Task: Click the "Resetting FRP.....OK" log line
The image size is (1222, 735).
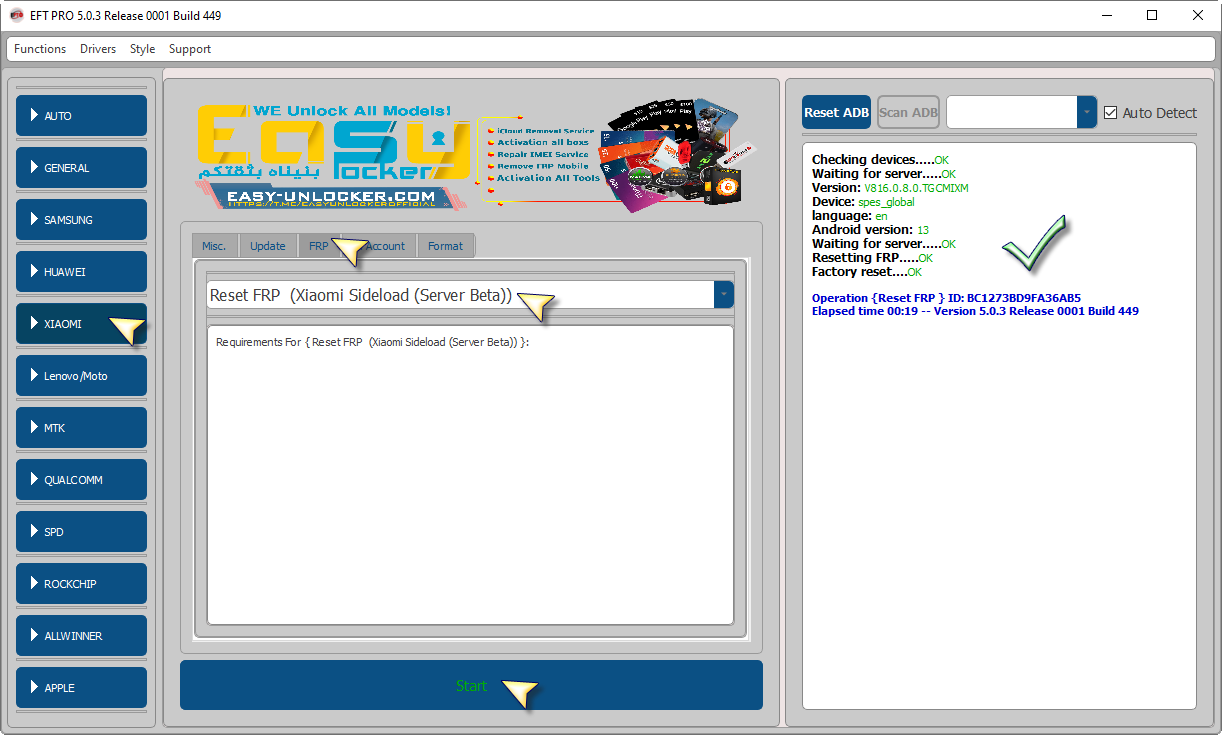Action: click(872, 258)
